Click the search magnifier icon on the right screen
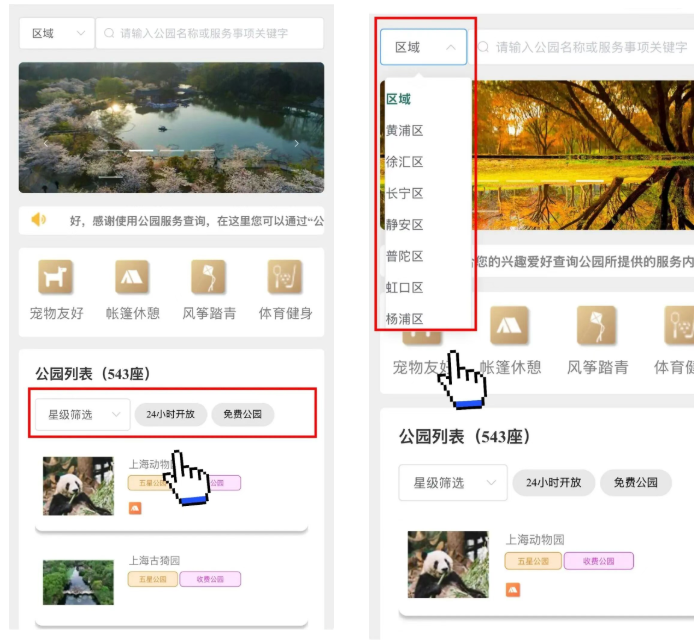This screenshot has height=641, width=699. [483, 47]
